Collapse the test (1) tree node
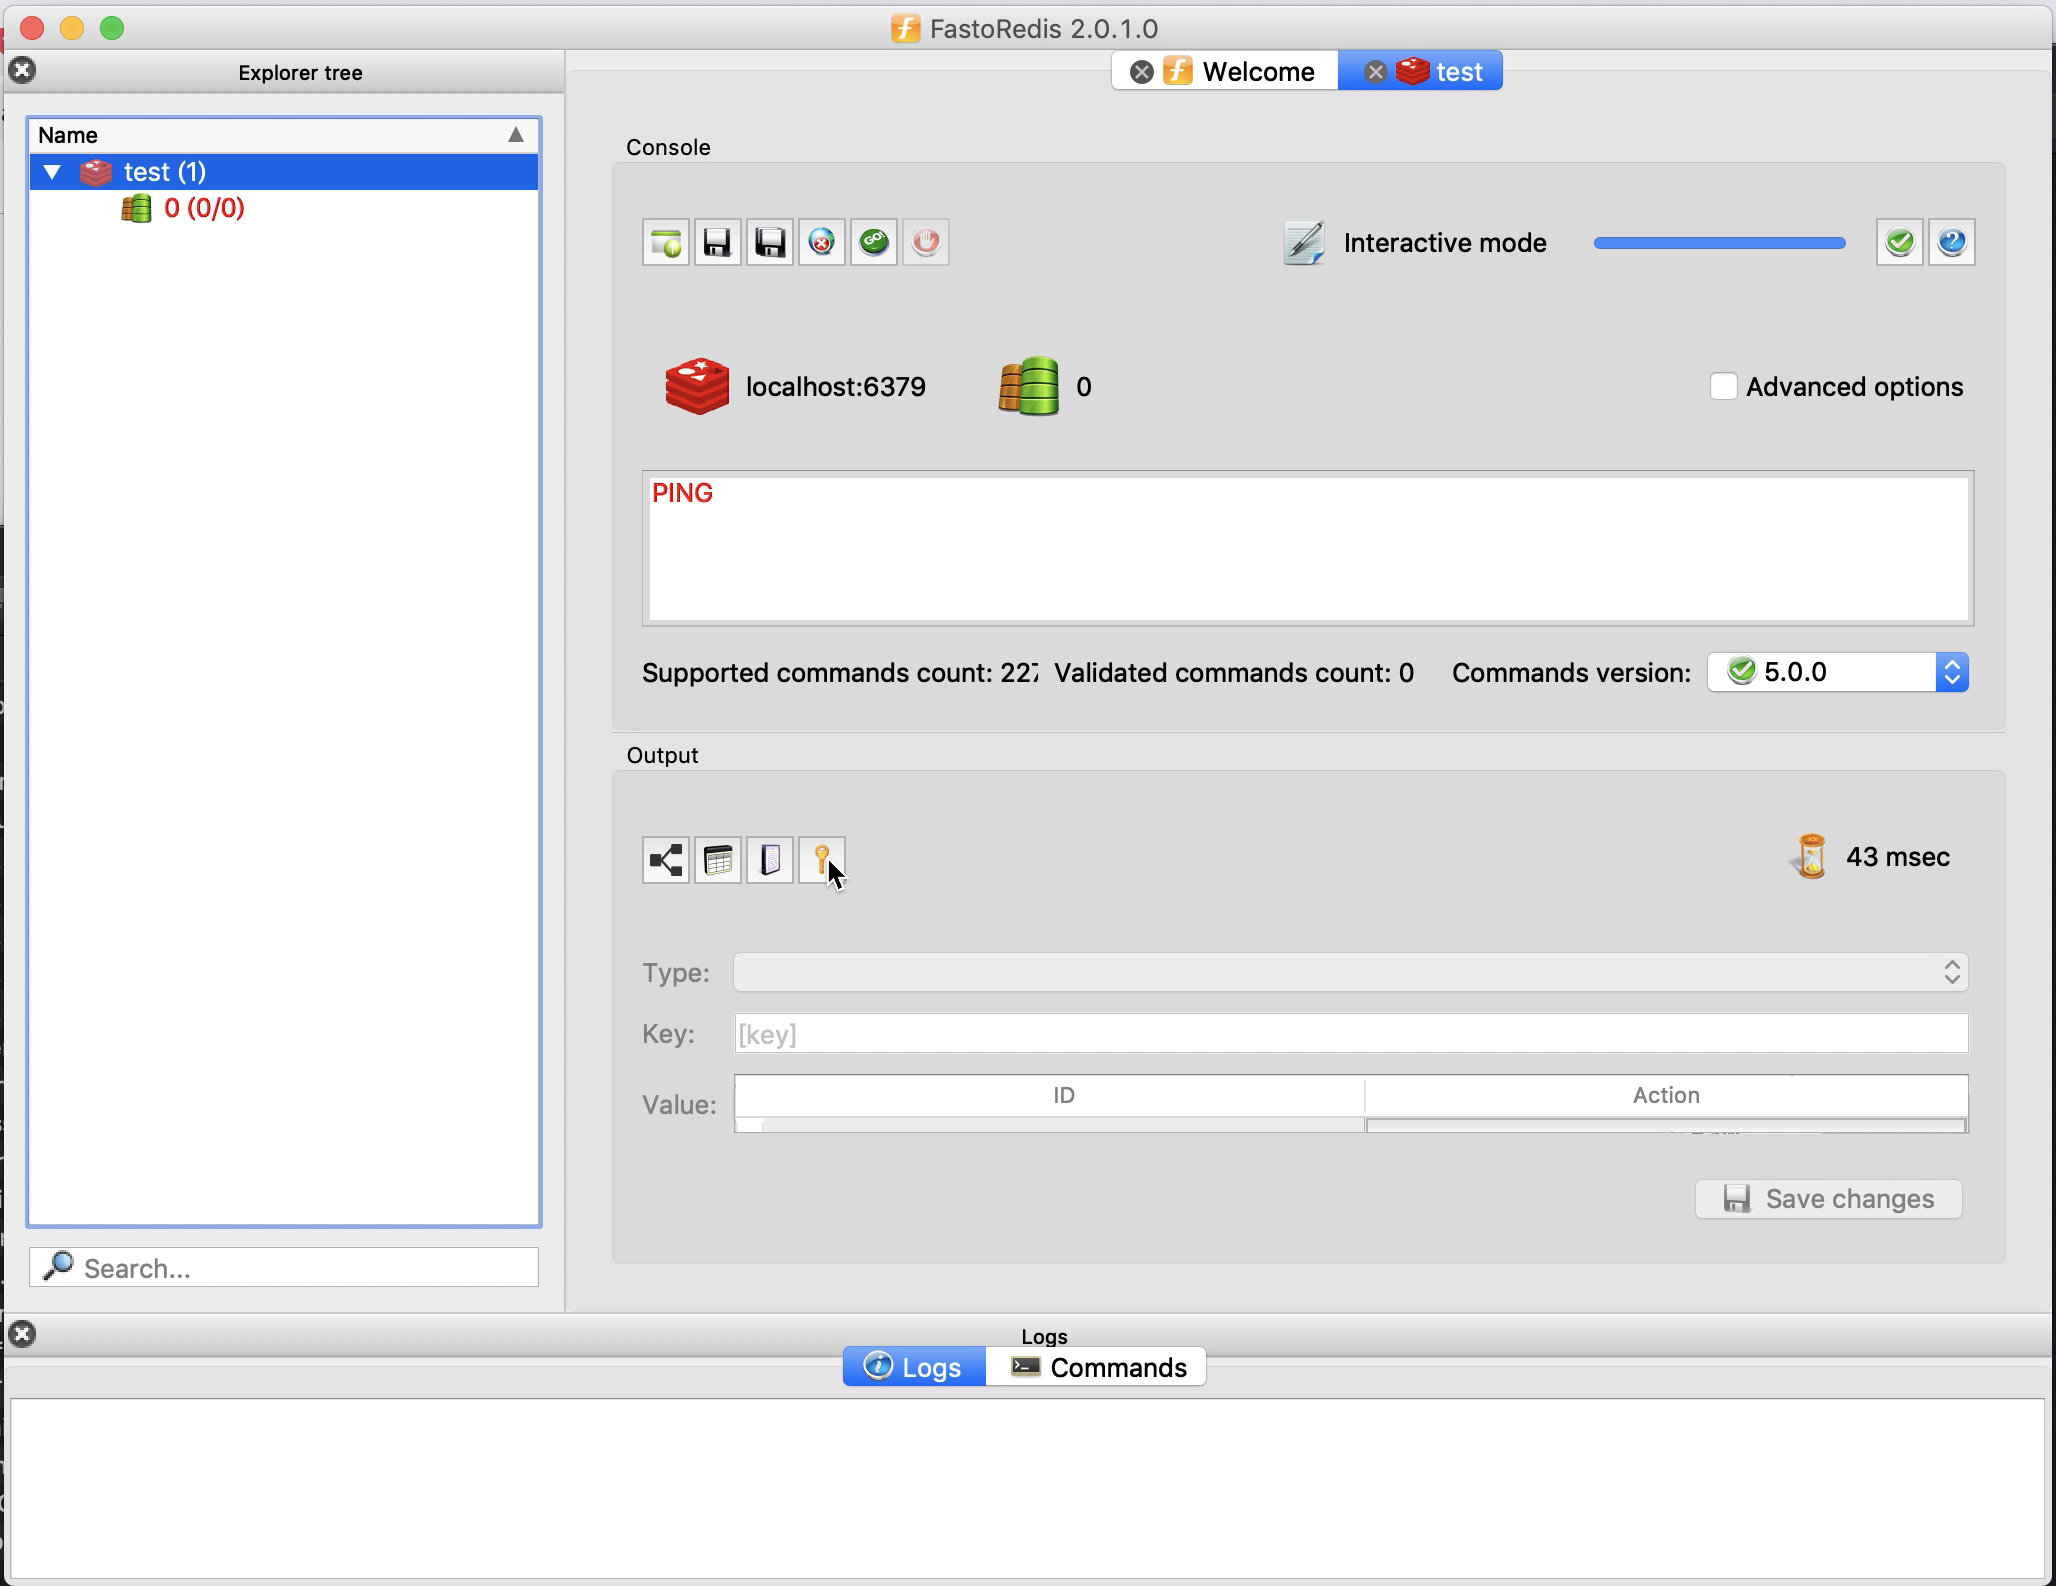 pyautogui.click(x=53, y=172)
